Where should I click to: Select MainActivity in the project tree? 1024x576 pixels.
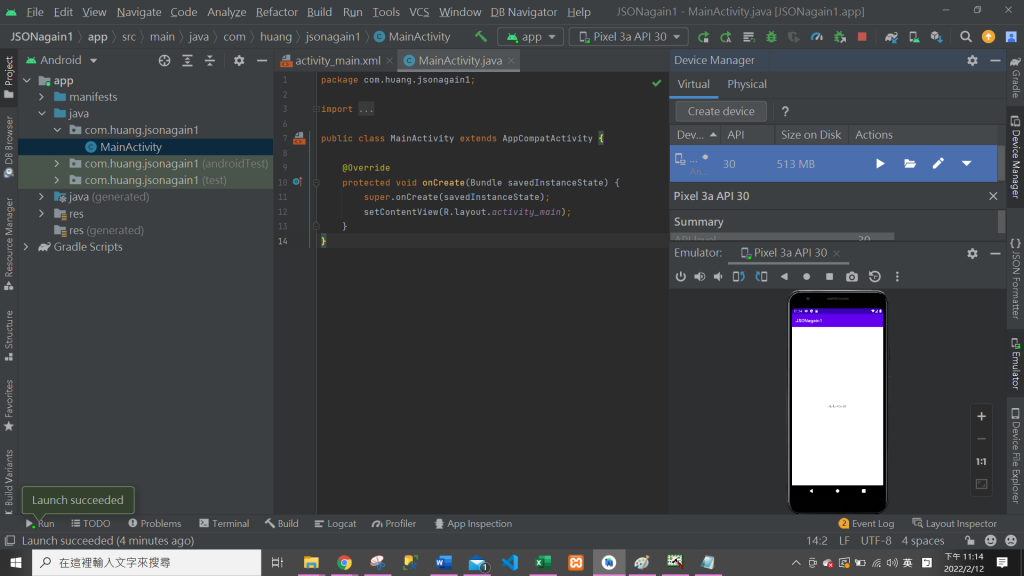pos(130,147)
